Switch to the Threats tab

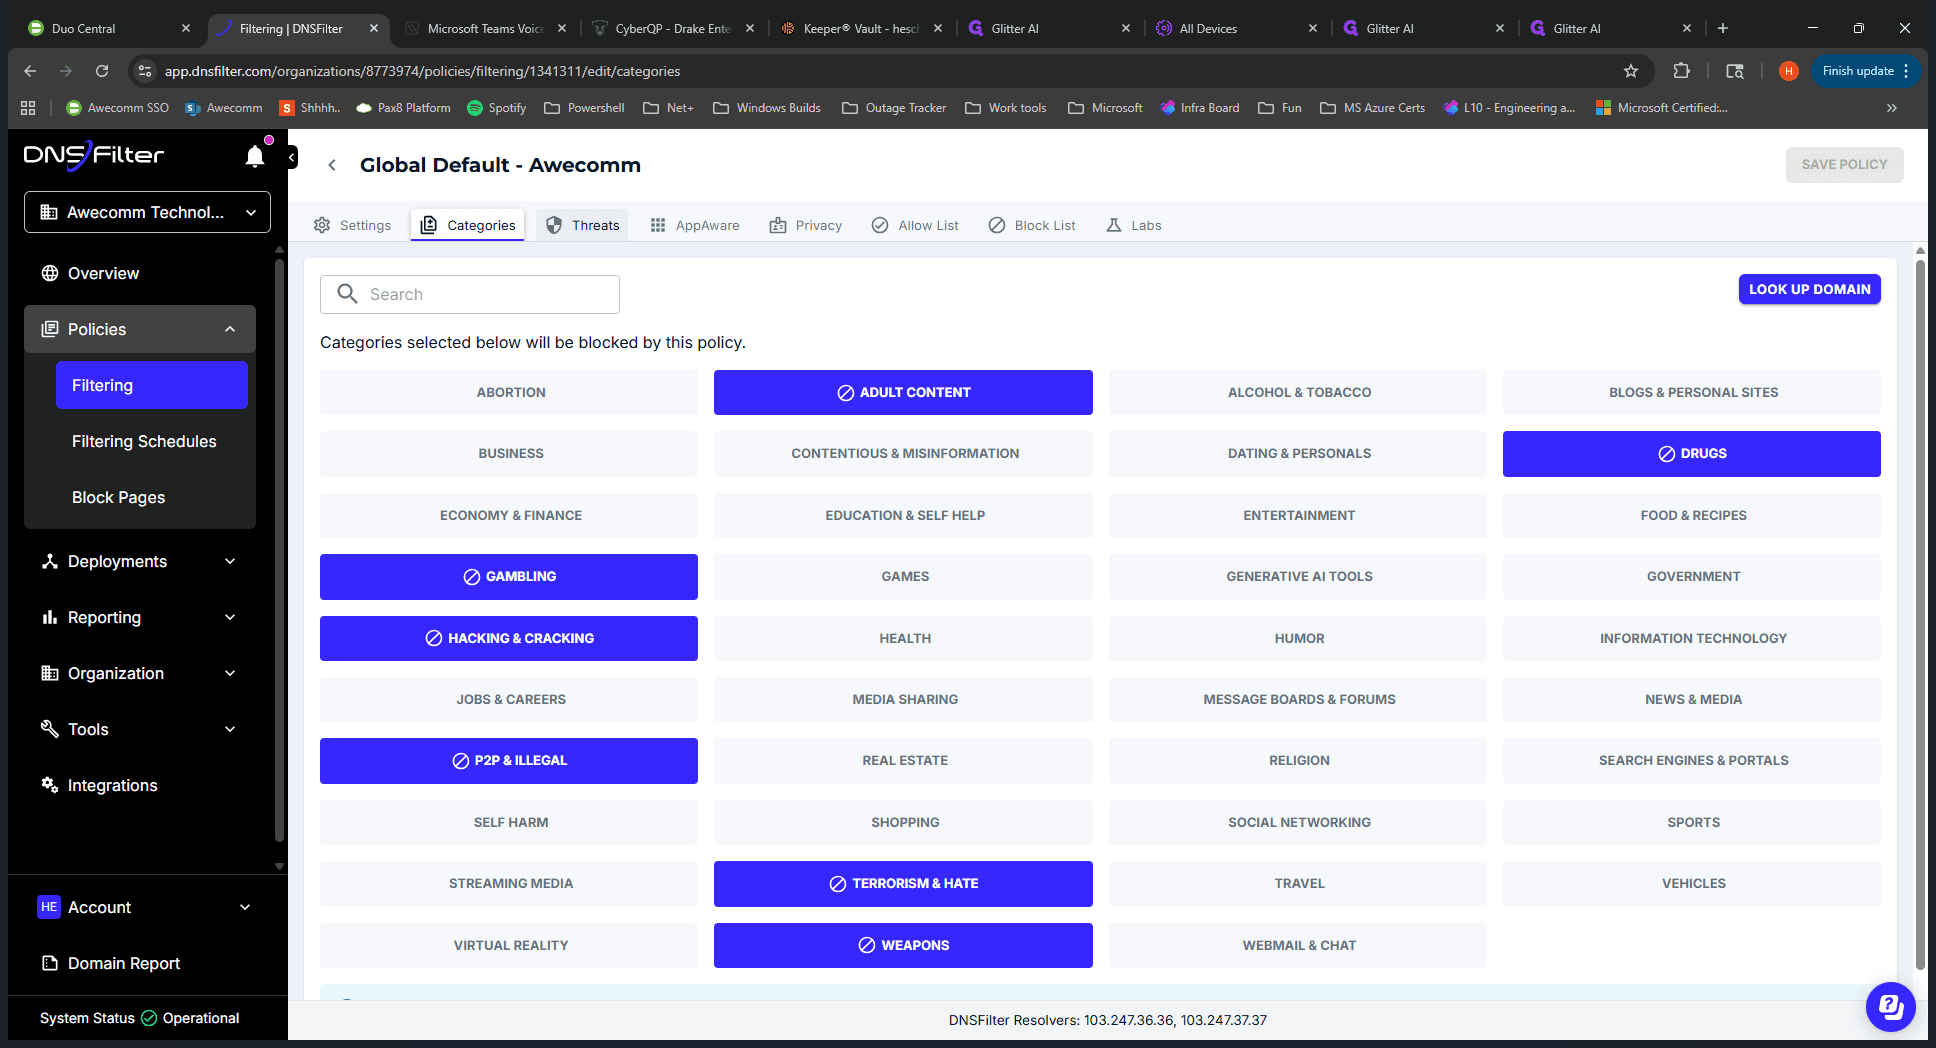coord(583,225)
